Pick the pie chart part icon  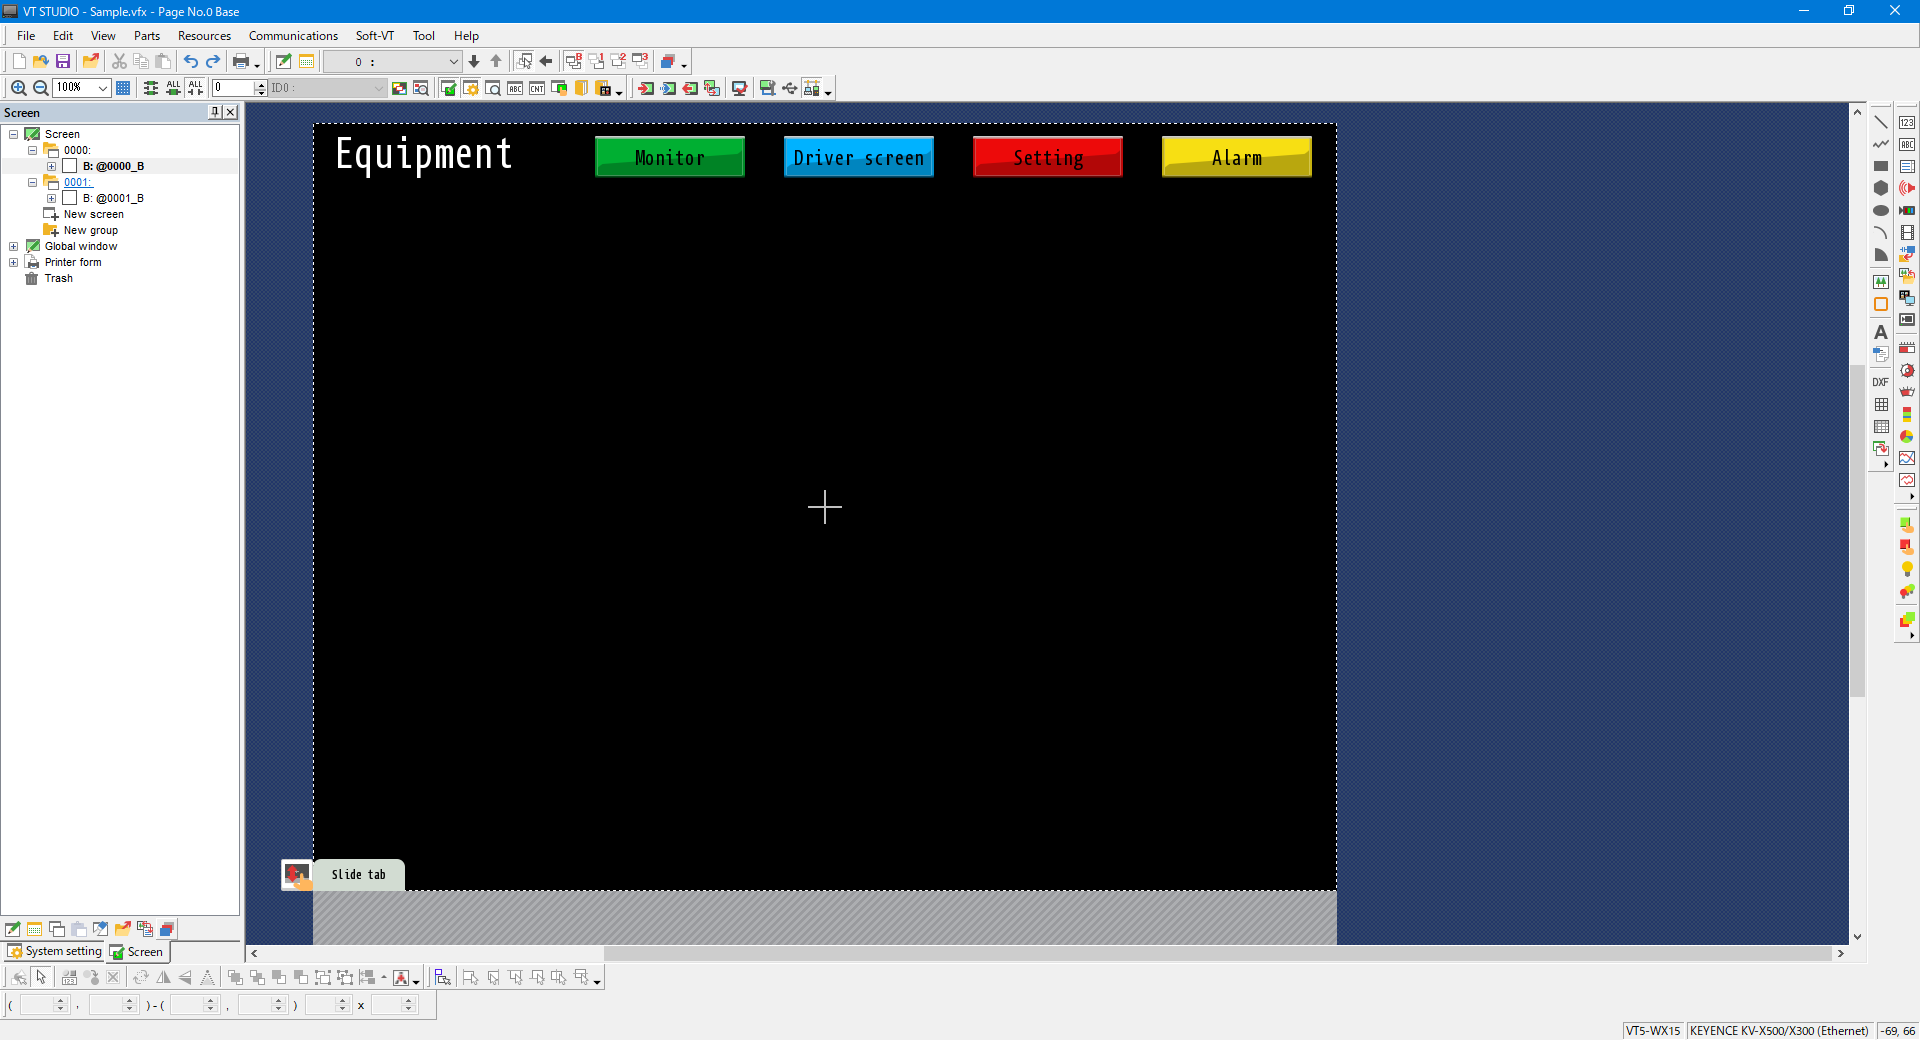pos(1906,436)
